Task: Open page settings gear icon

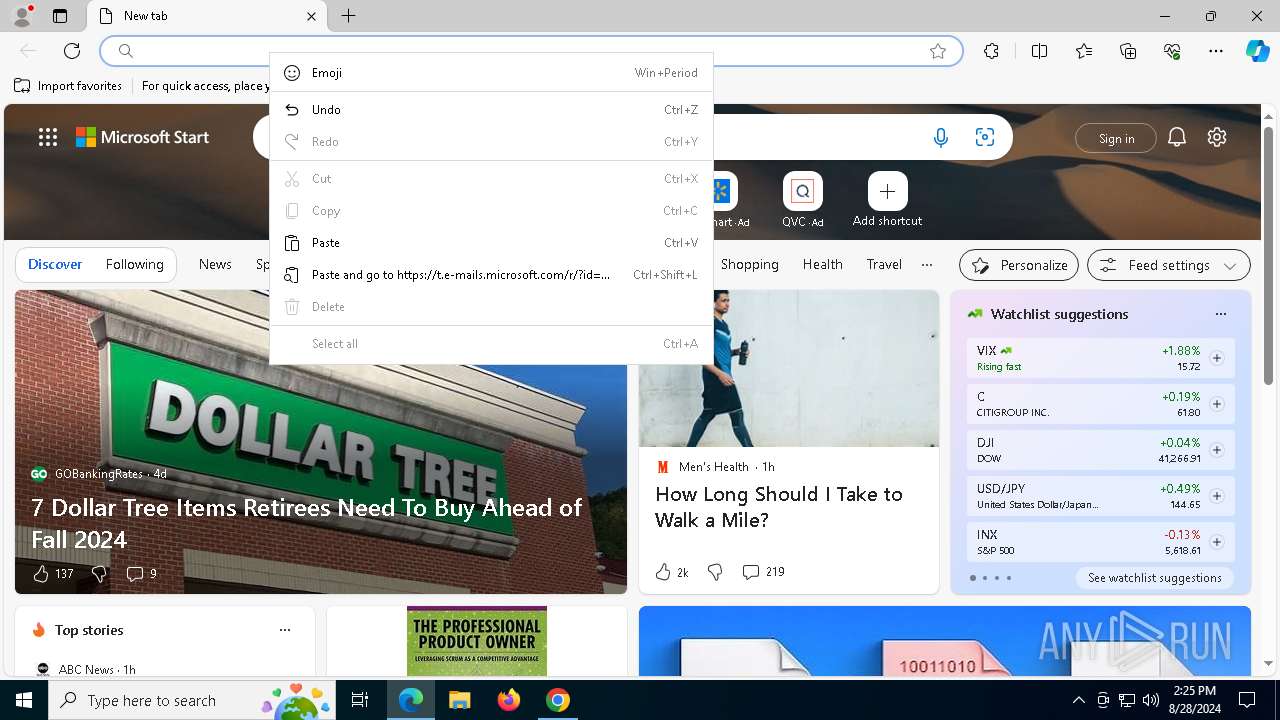Action: tap(1217, 138)
